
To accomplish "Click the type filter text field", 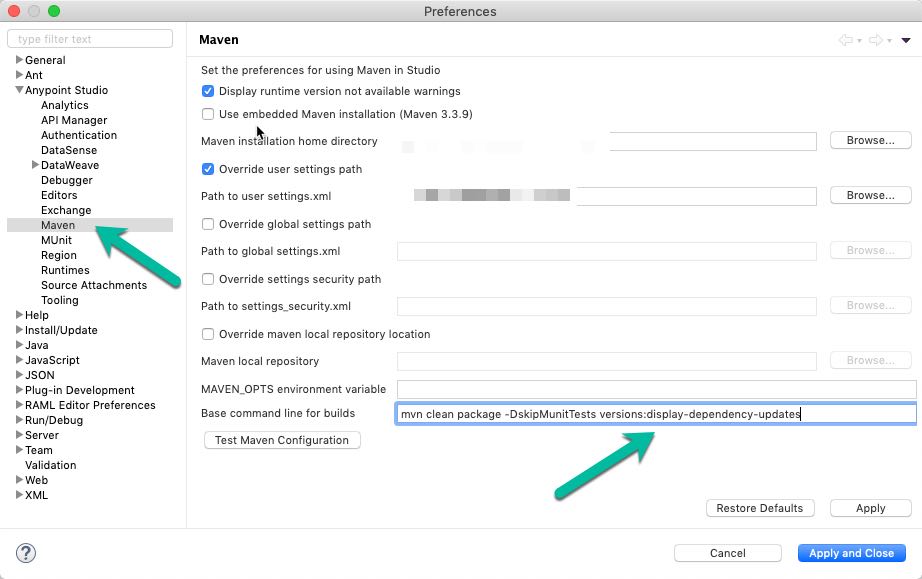I will click(x=89, y=38).
